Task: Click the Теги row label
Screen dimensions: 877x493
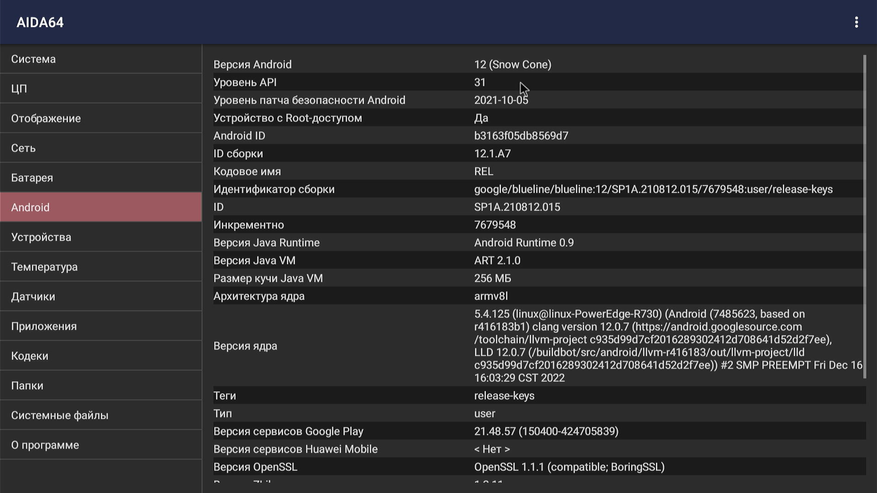Action: pos(224,396)
